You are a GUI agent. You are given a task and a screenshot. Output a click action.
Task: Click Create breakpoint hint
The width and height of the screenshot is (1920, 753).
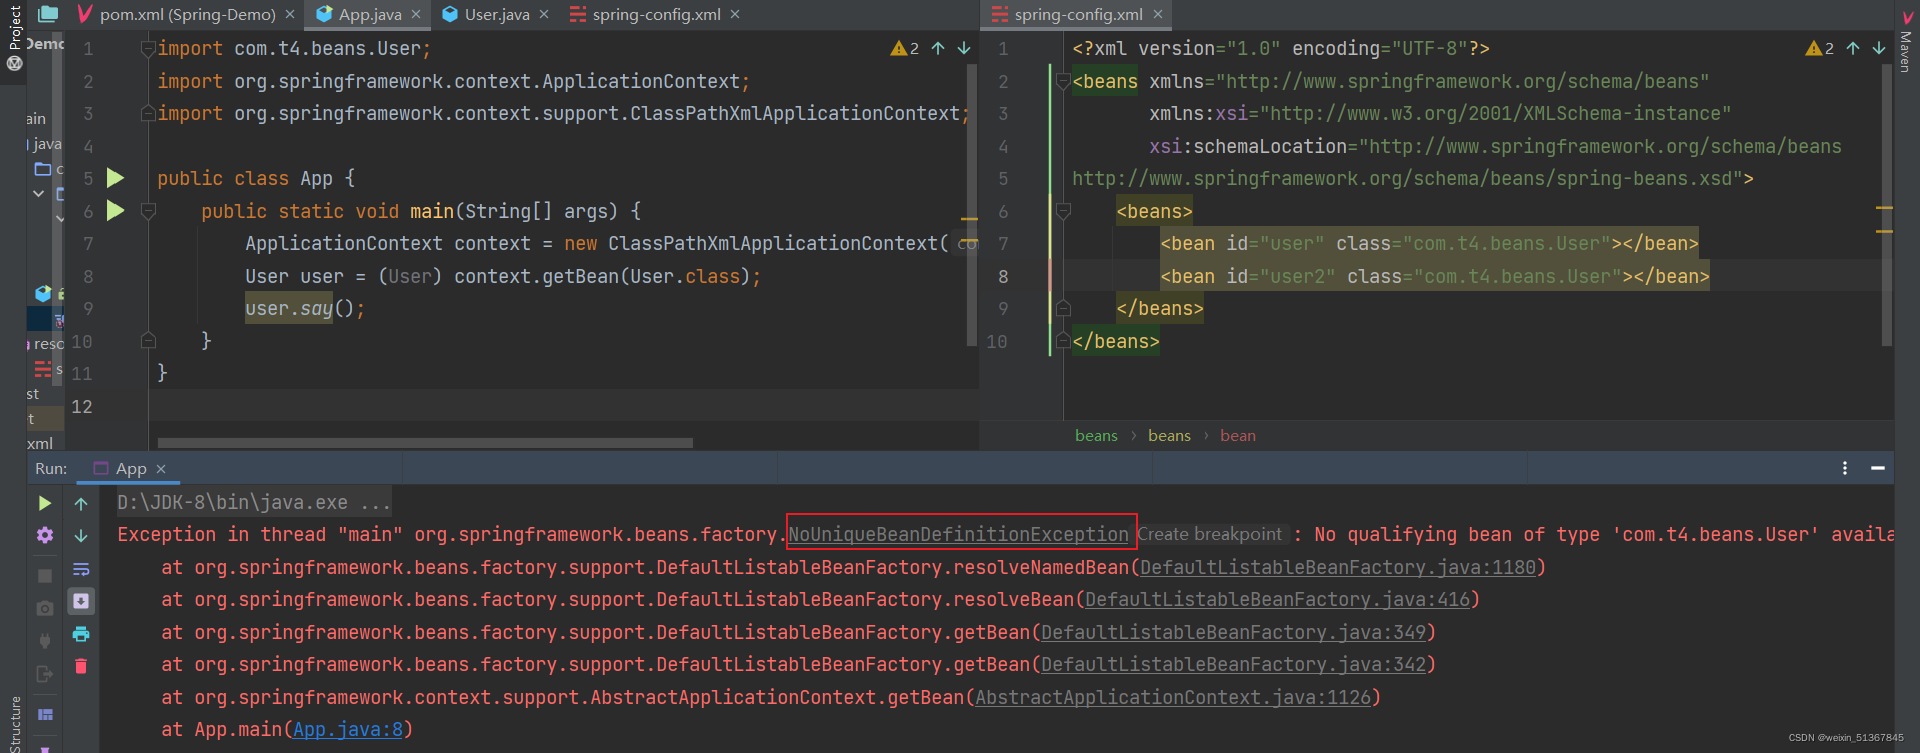pyautogui.click(x=1209, y=534)
